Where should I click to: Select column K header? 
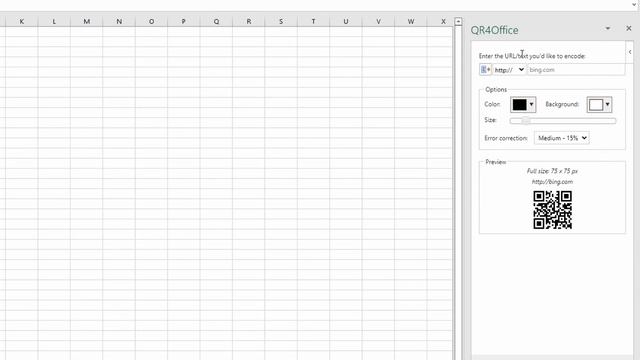(22, 21)
